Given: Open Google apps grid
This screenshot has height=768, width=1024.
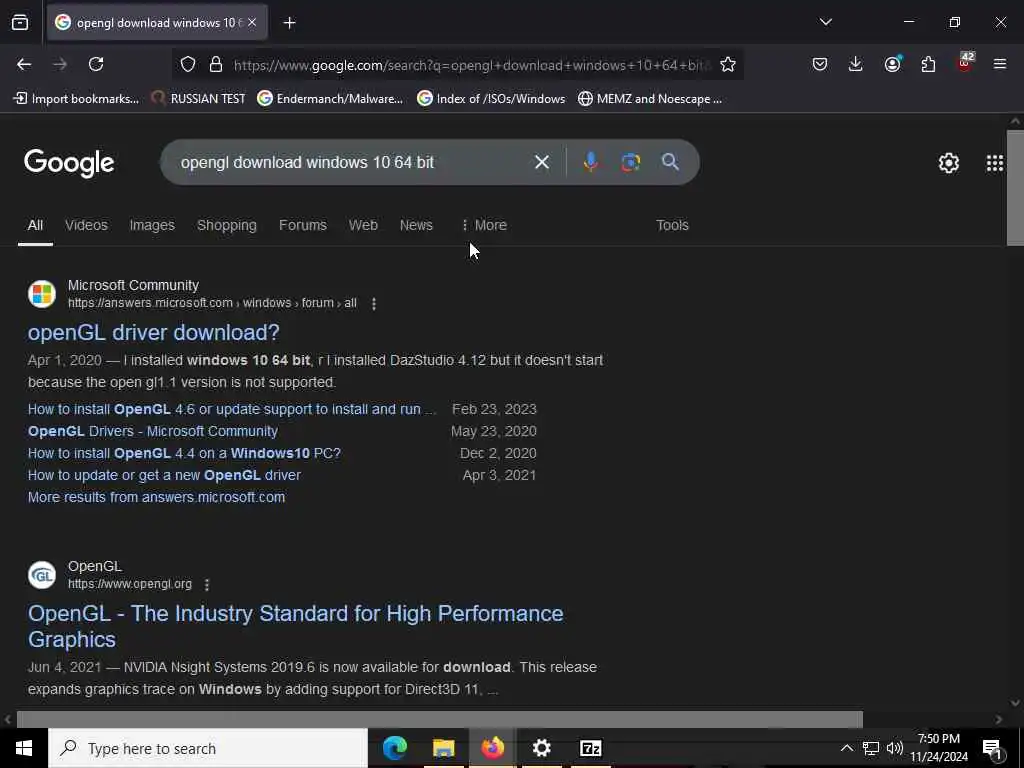Looking at the screenshot, I should coord(994,163).
